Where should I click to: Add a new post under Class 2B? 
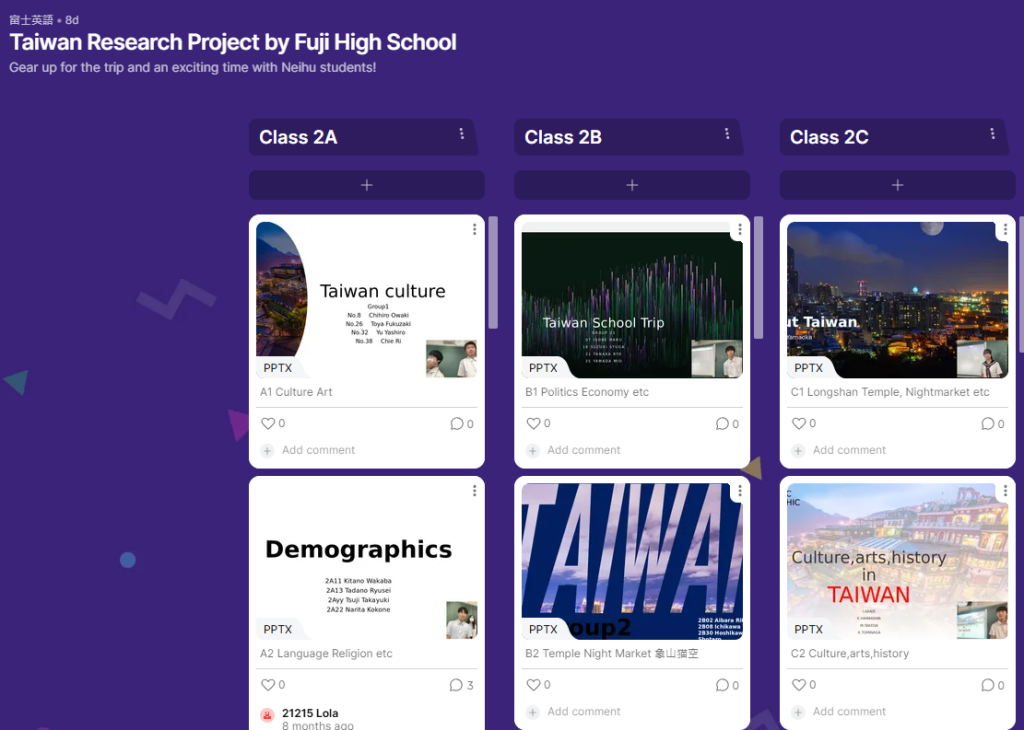tap(632, 185)
